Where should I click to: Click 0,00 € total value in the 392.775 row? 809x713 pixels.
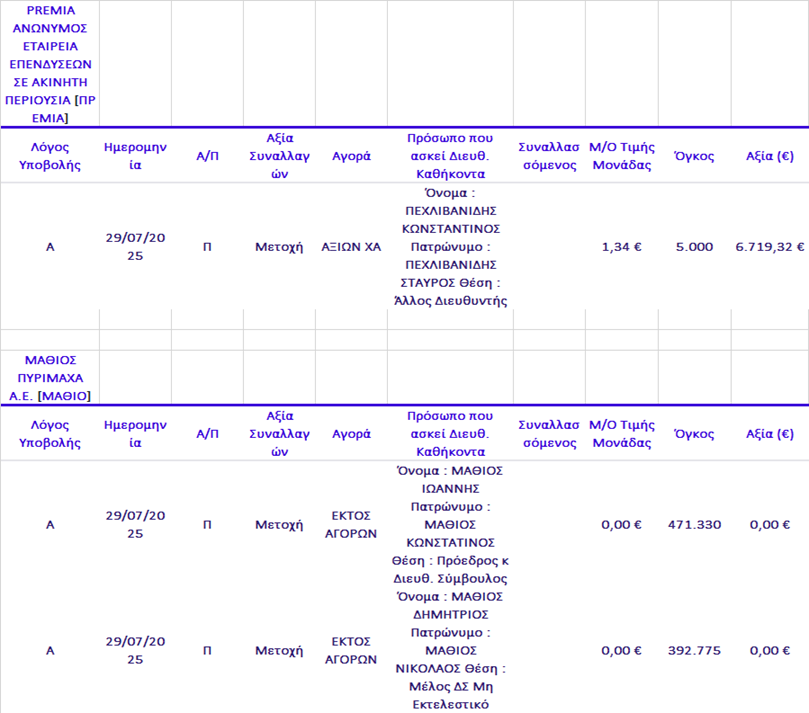pos(769,651)
